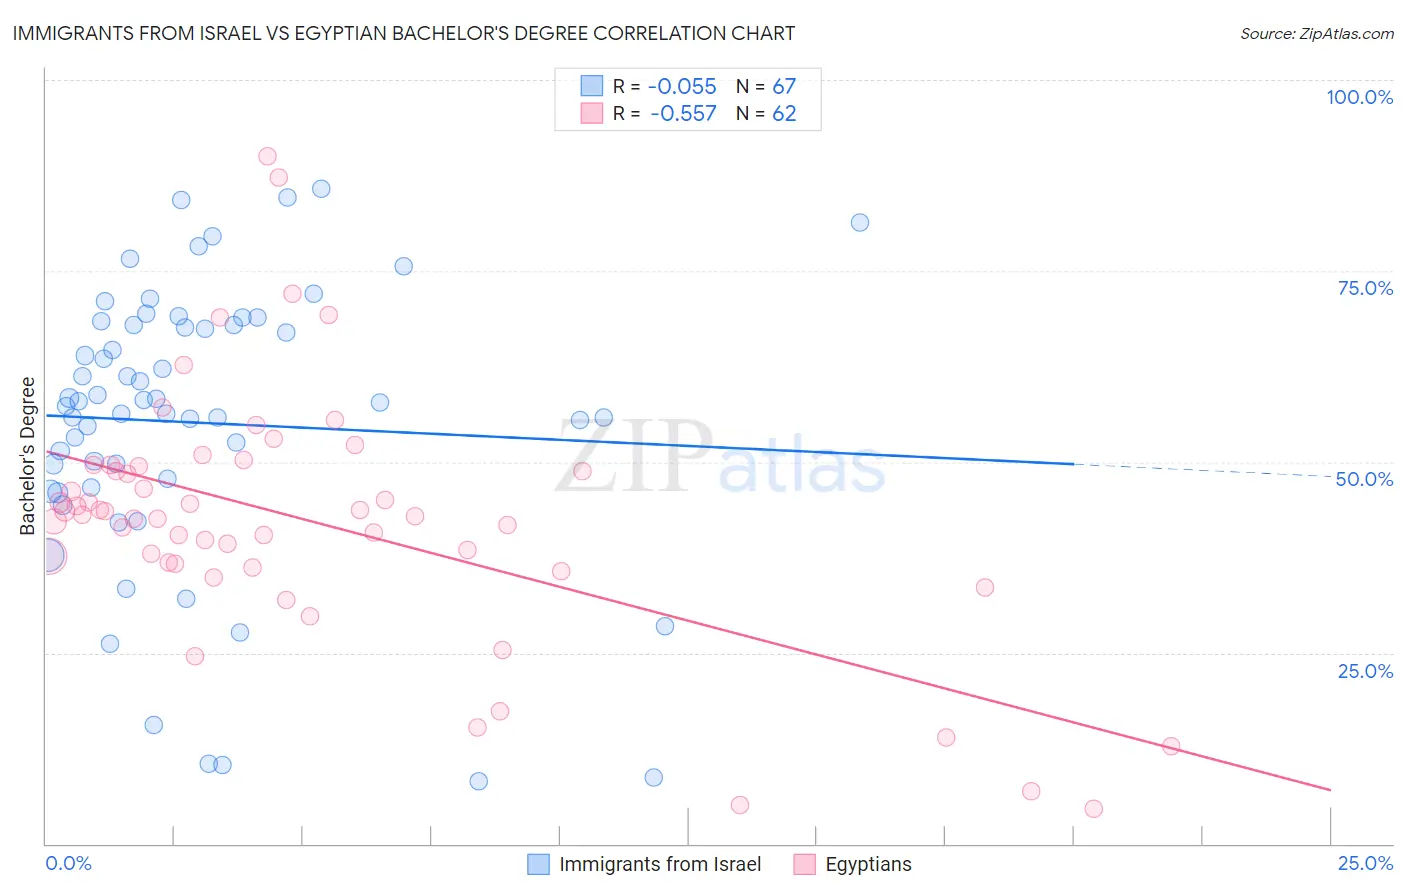Click the 0.0% x-axis label
This screenshot has width=1406, height=892.
coord(68,863)
